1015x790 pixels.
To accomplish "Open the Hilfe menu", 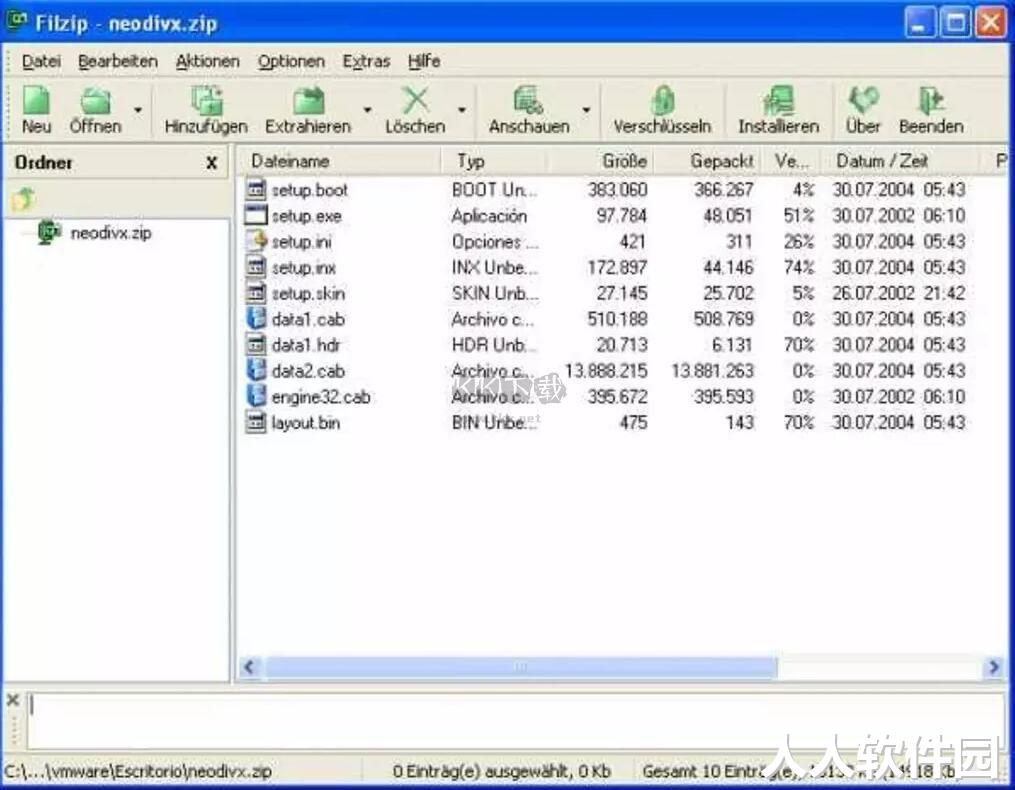I will 424,62.
